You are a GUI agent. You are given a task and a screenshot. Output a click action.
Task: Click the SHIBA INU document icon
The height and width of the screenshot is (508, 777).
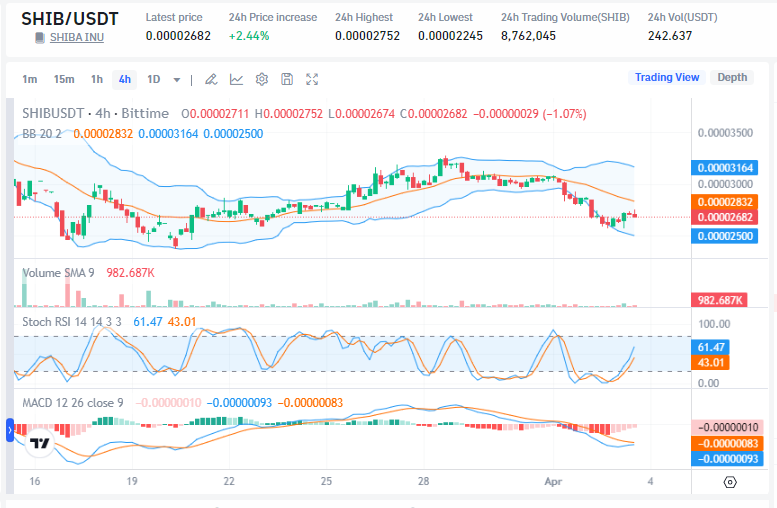tap(40, 38)
